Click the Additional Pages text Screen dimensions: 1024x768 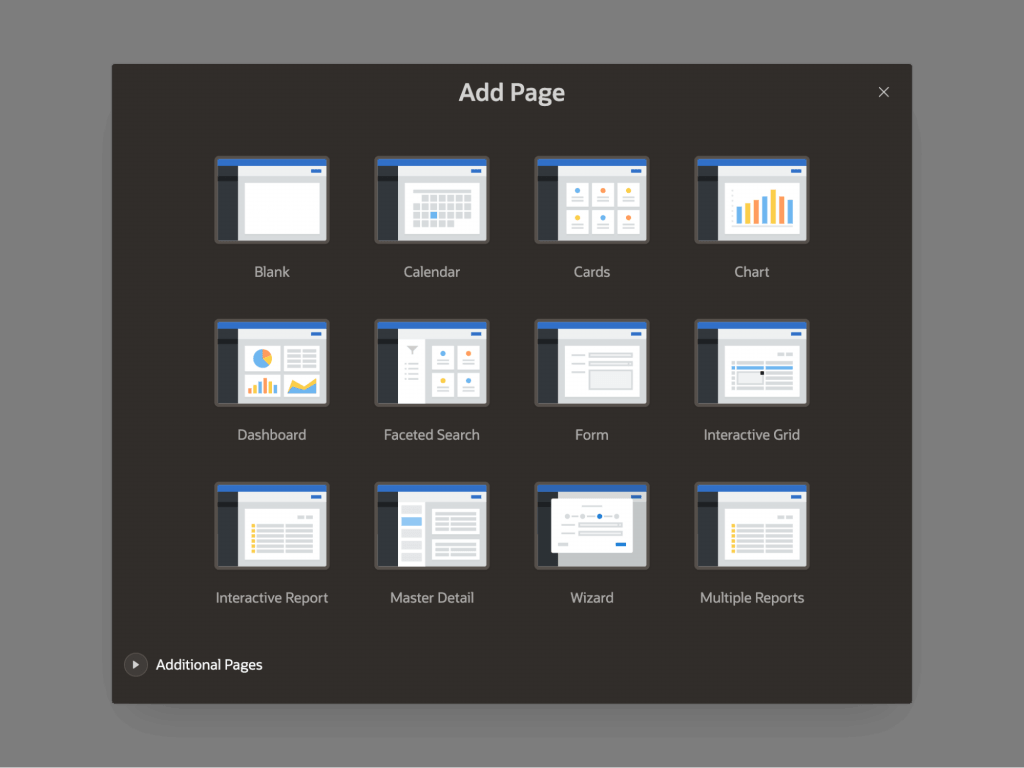pos(209,665)
